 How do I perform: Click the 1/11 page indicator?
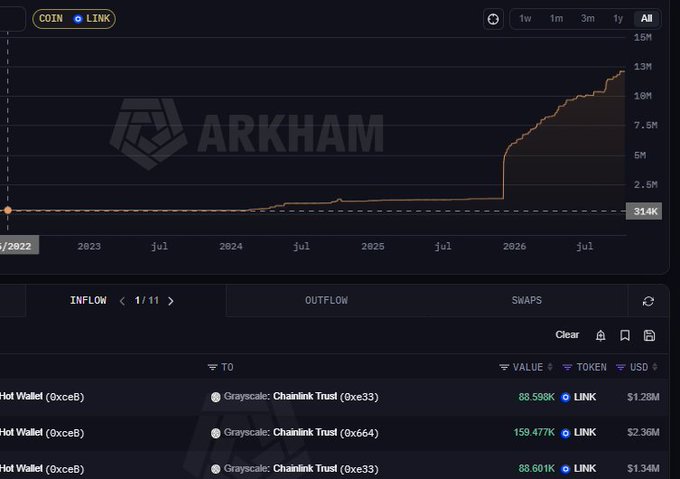147,300
